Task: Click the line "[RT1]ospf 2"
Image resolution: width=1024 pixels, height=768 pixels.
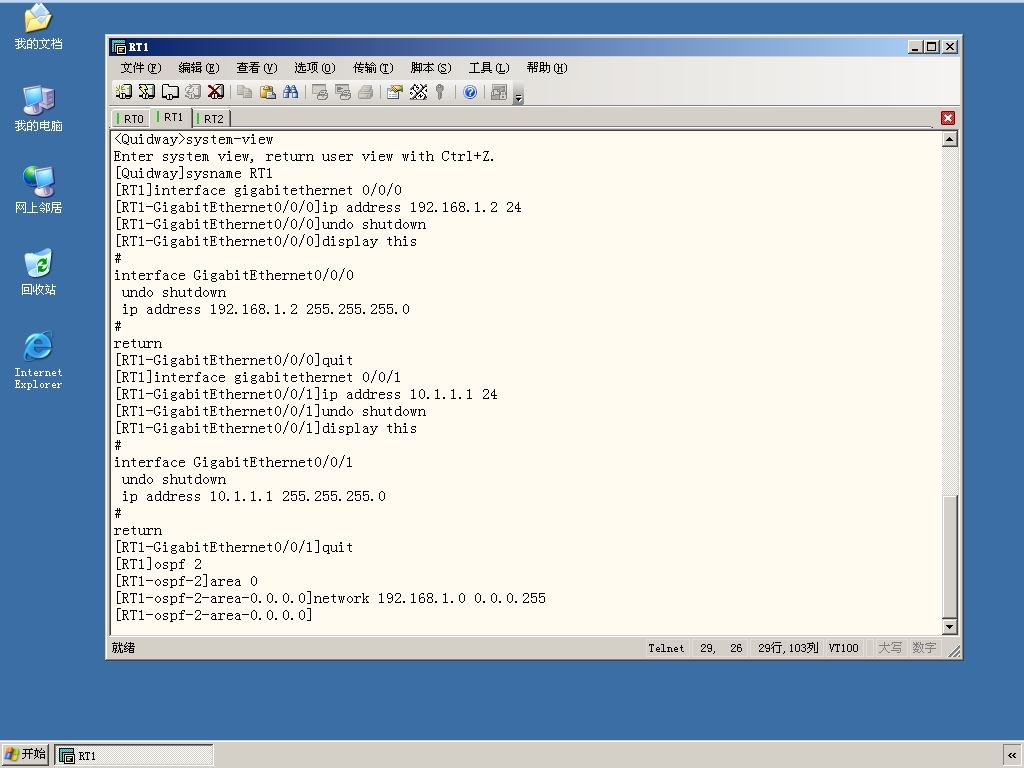Action: pos(158,564)
